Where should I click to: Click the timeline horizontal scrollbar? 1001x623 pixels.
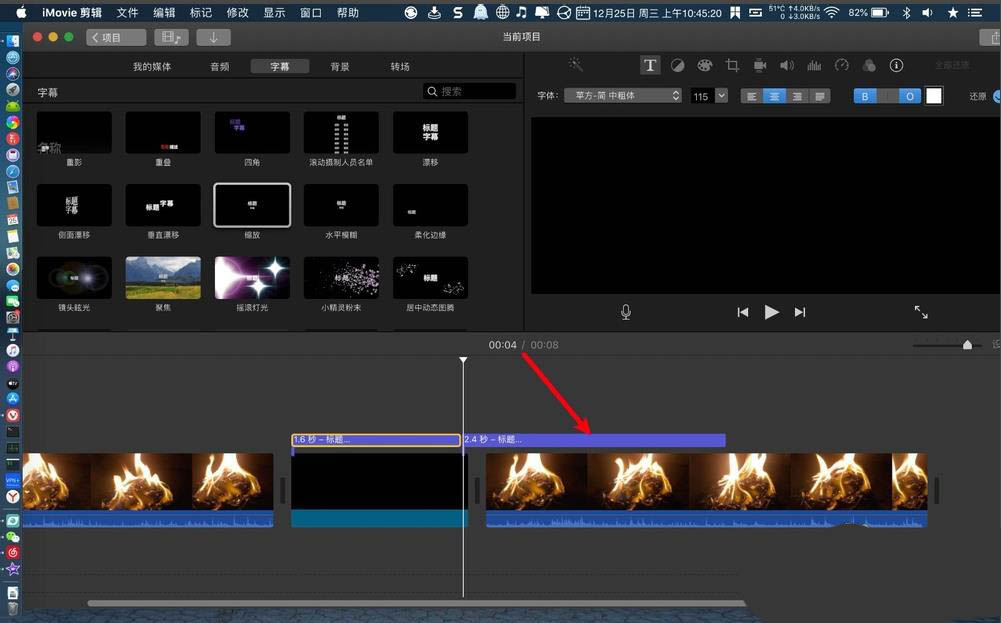416,603
